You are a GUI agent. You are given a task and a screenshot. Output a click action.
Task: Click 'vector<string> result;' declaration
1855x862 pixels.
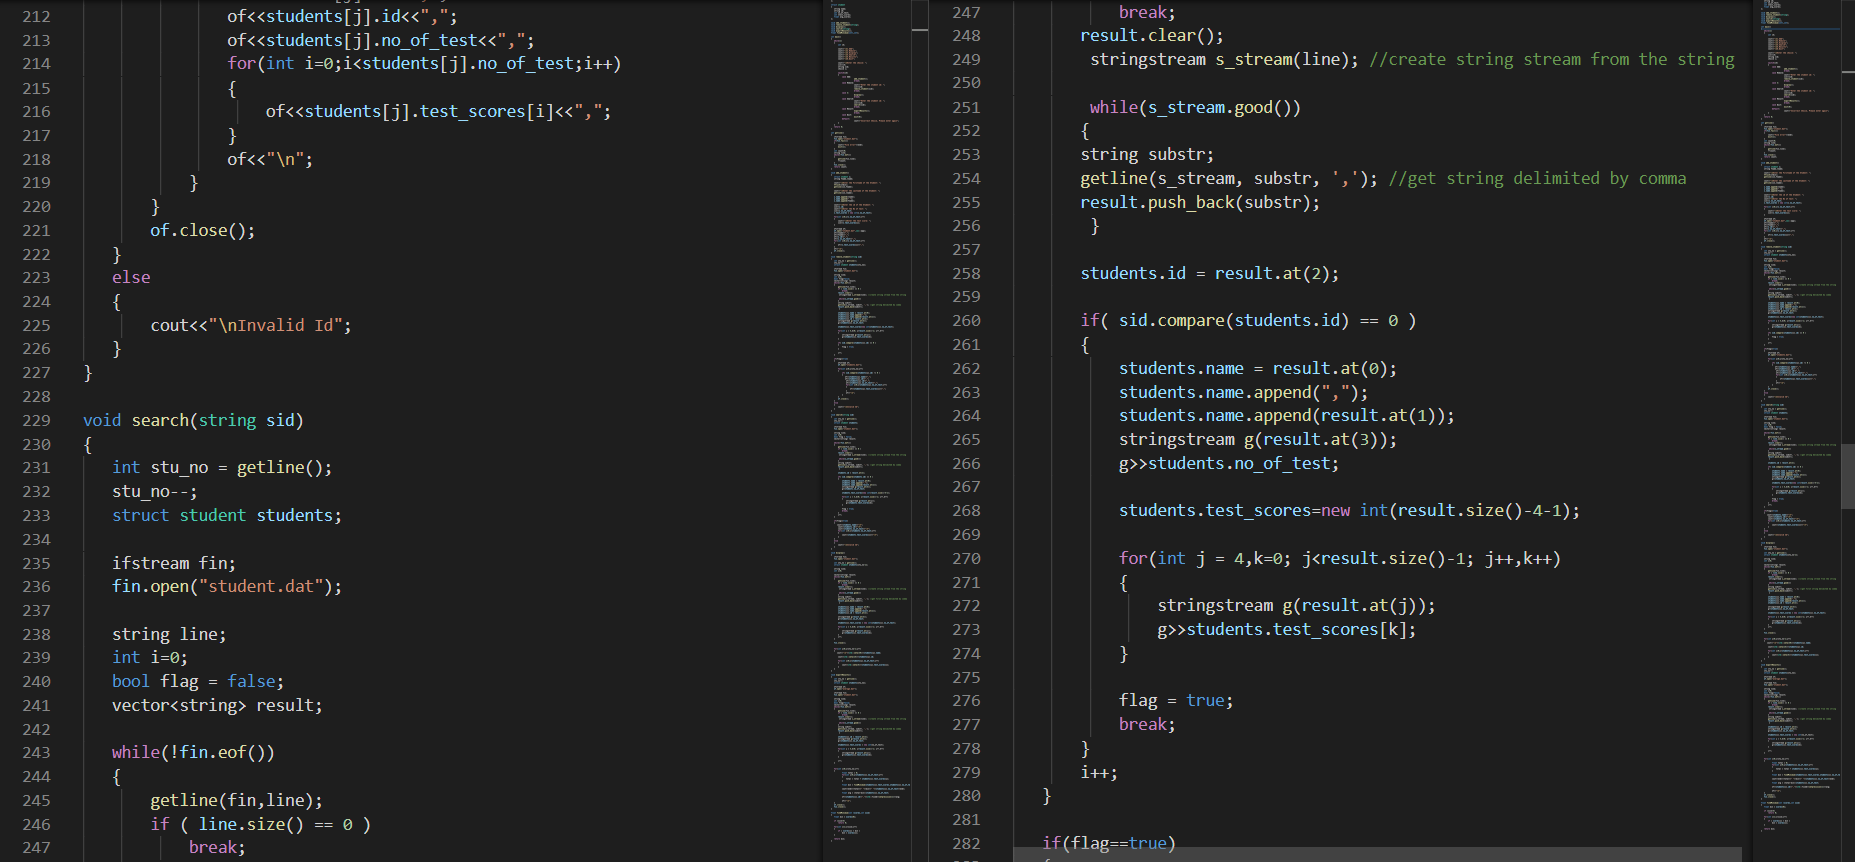tap(217, 705)
